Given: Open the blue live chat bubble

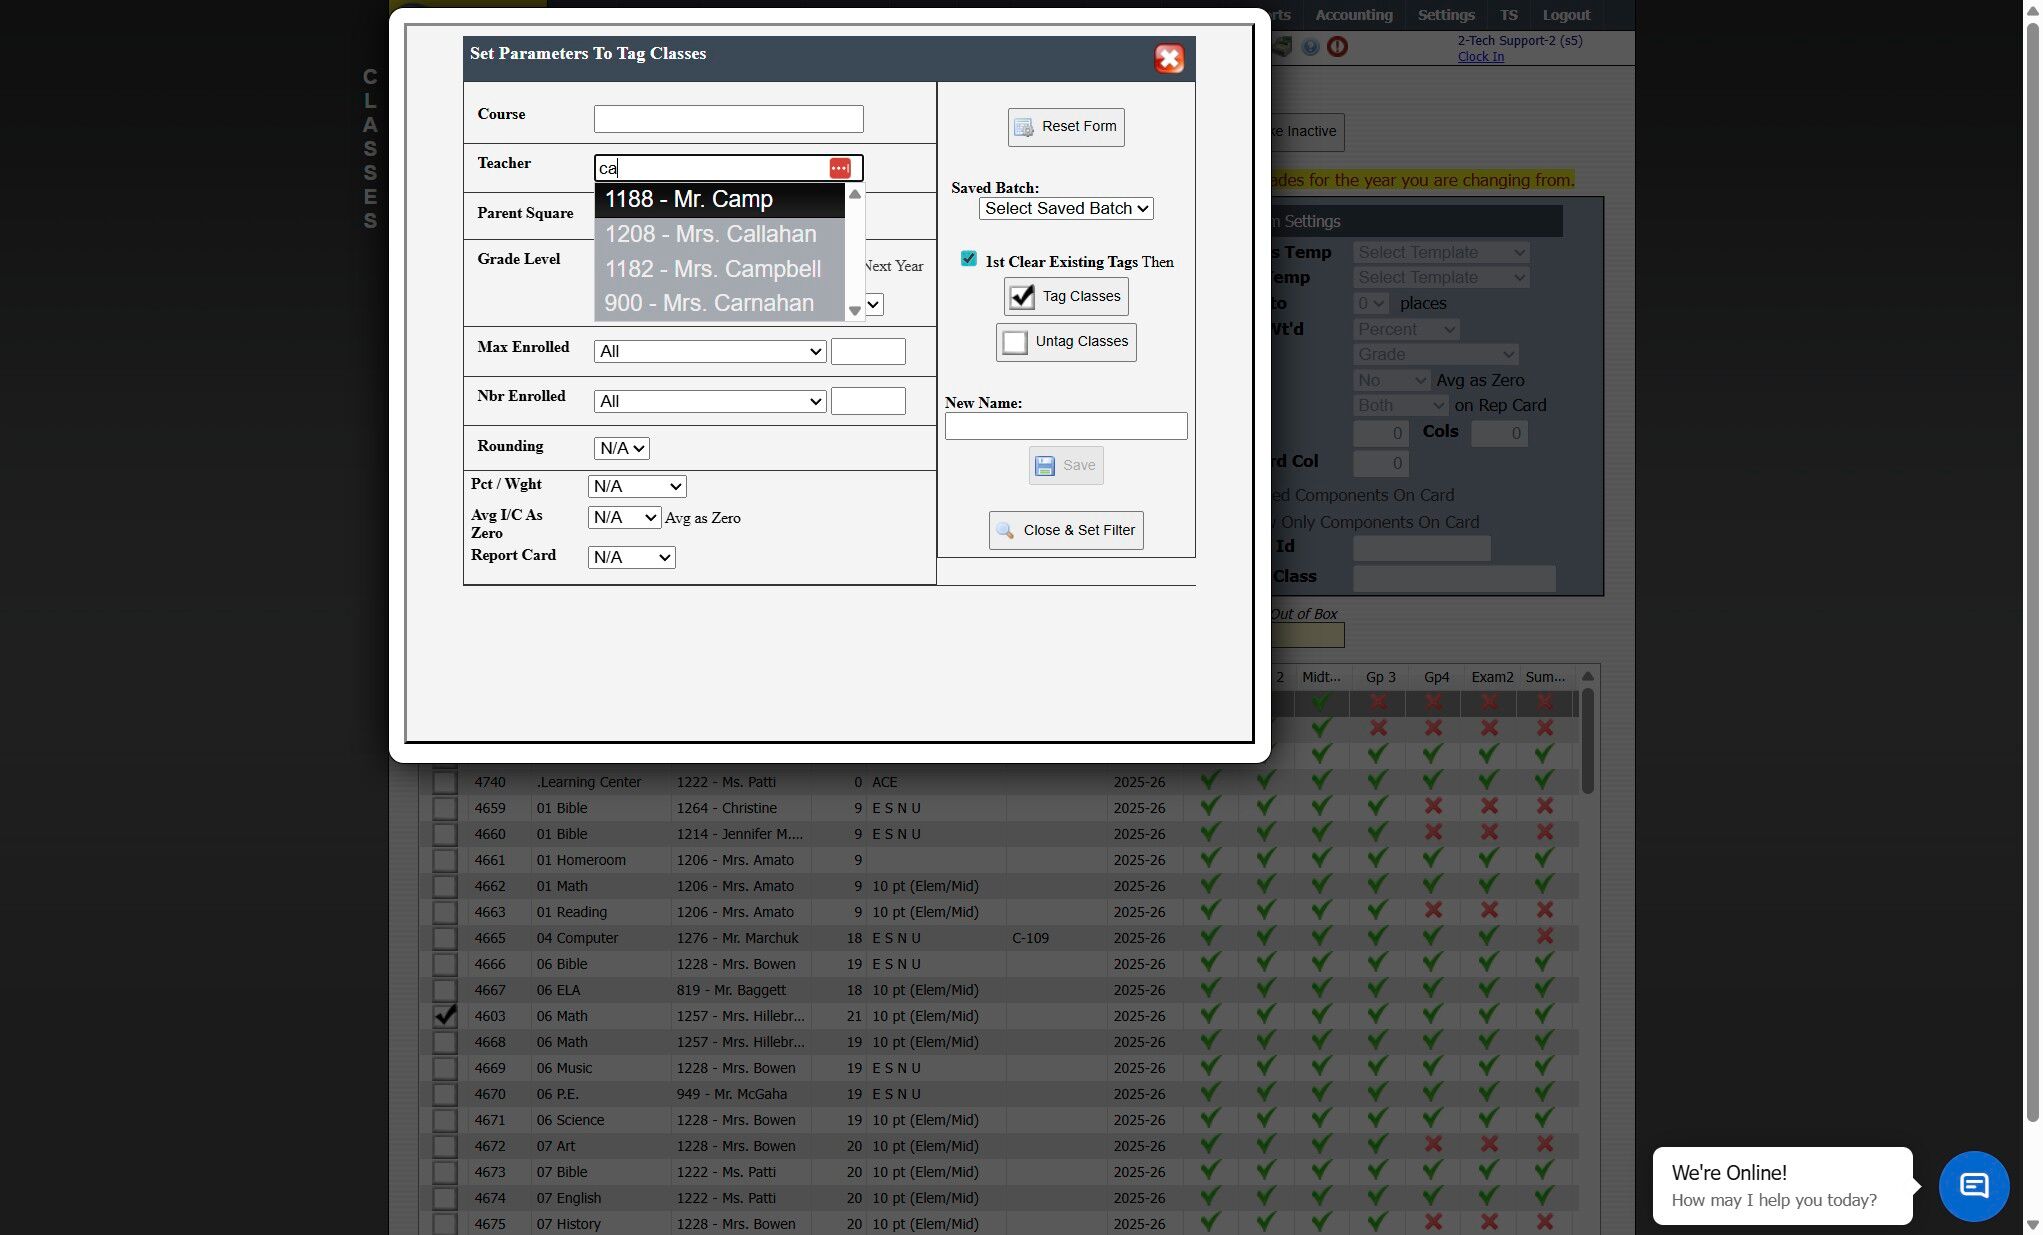Looking at the screenshot, I should (x=1972, y=1186).
